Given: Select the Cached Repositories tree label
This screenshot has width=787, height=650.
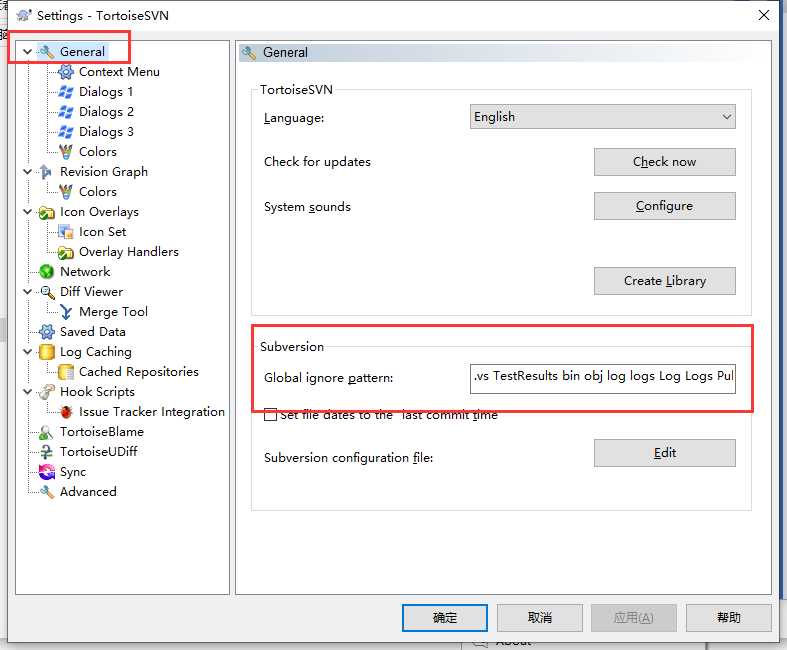Looking at the screenshot, I should pyautogui.click(x=139, y=372).
